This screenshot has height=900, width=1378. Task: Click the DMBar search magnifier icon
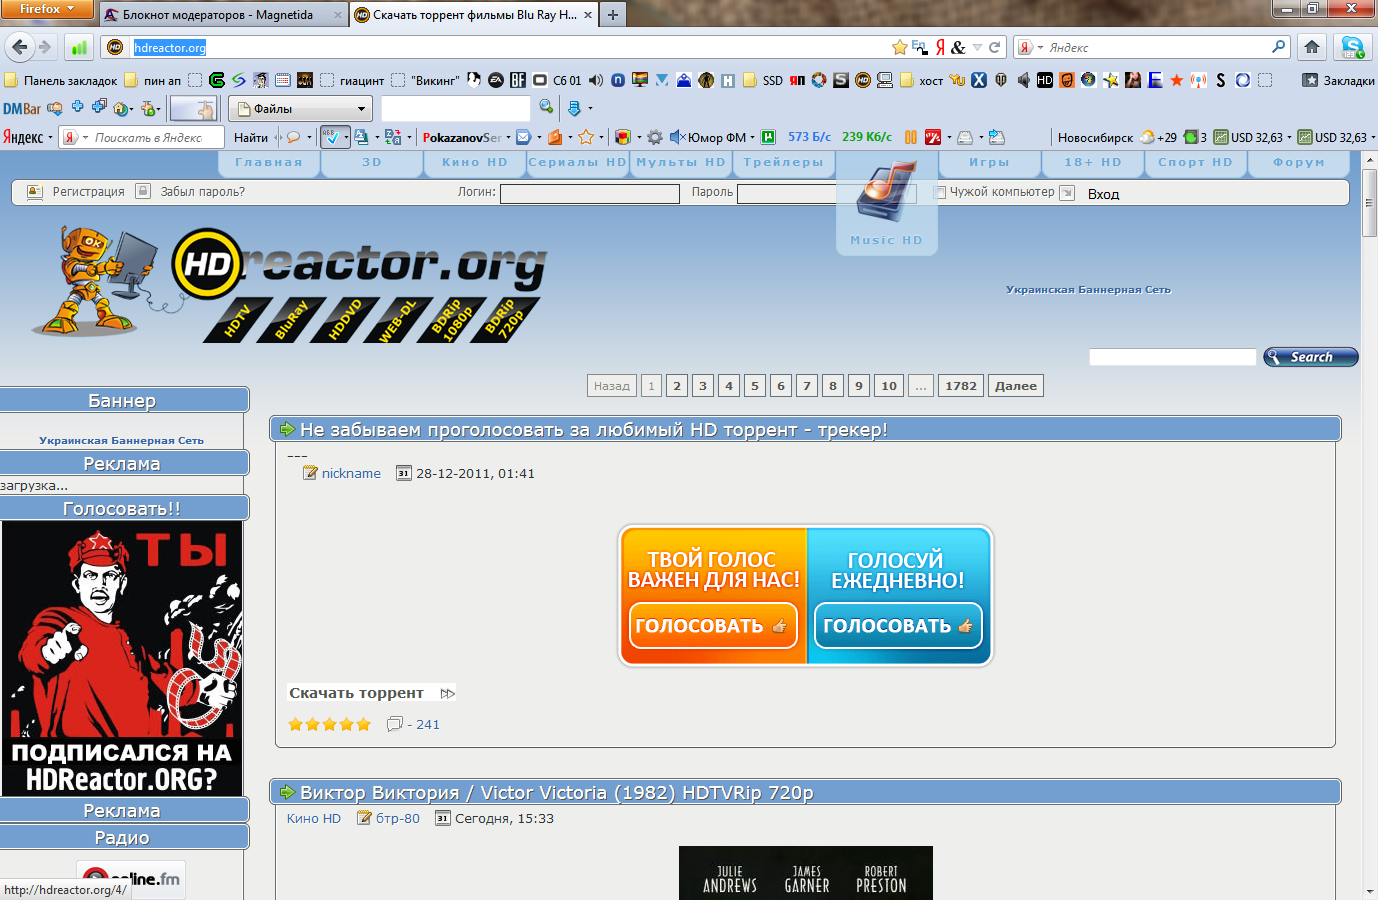point(546,107)
